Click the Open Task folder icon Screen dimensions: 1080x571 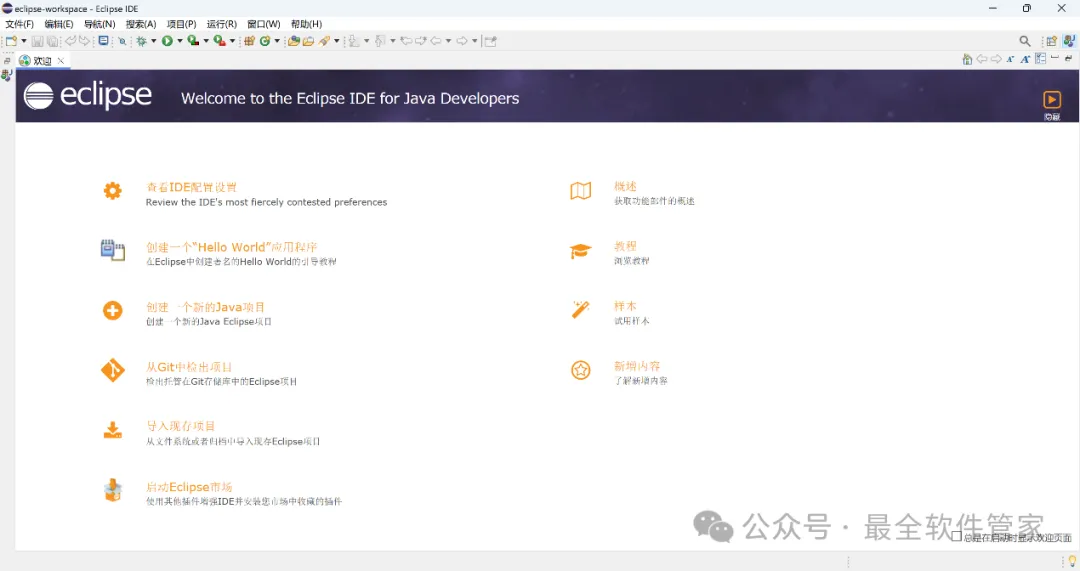(x=308, y=41)
